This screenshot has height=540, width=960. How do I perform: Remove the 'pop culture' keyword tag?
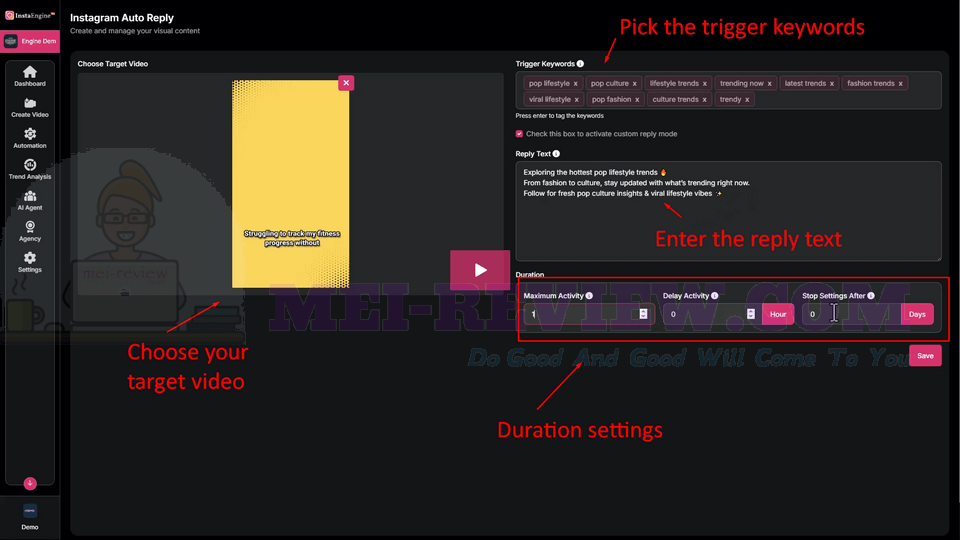pyautogui.click(x=634, y=84)
